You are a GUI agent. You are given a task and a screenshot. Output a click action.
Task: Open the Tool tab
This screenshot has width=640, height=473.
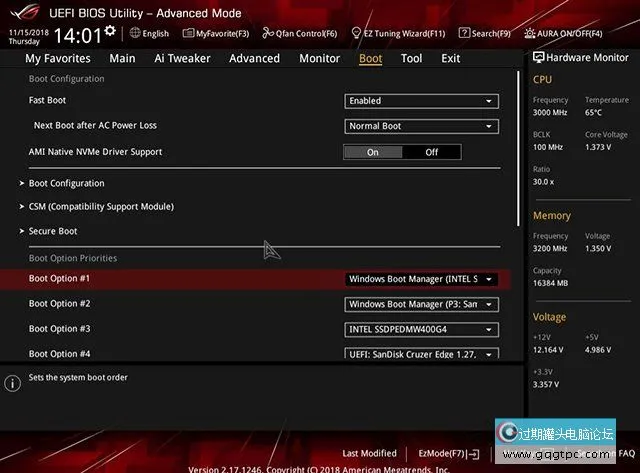click(411, 58)
